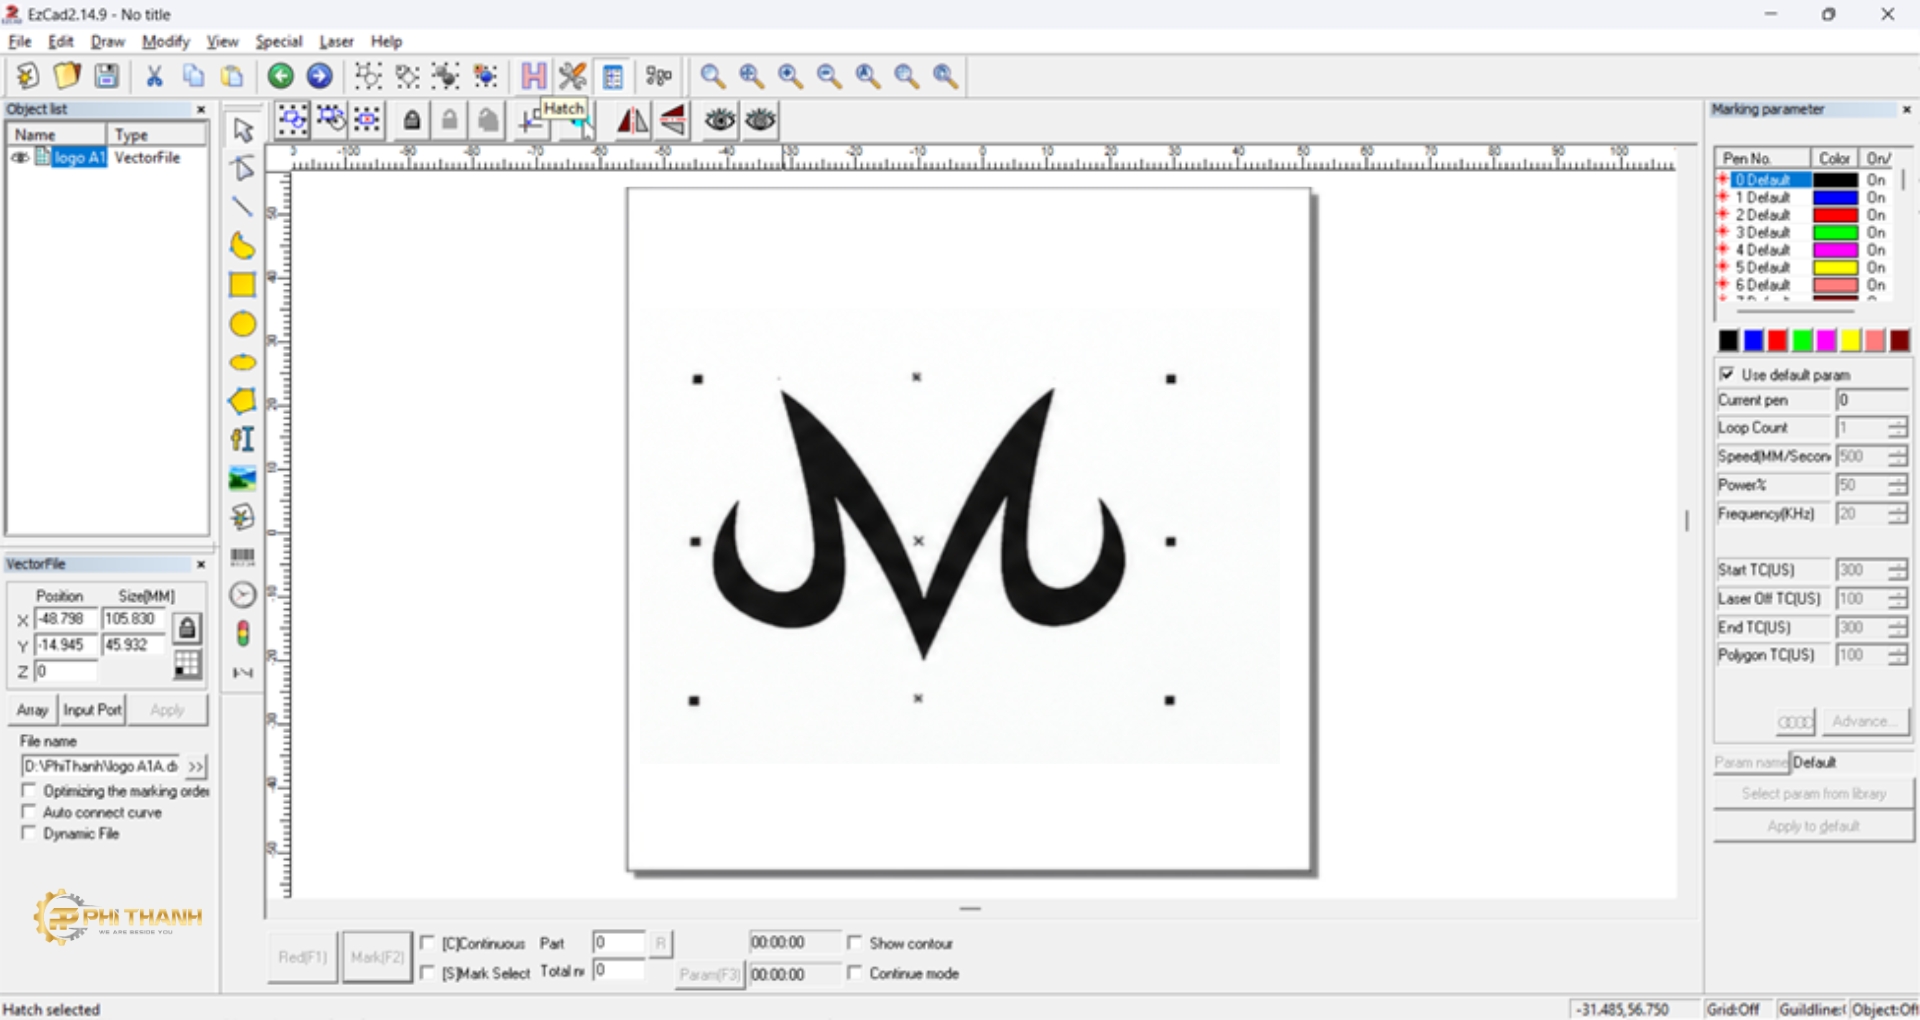Click the Input Port button

pyautogui.click(x=92, y=710)
